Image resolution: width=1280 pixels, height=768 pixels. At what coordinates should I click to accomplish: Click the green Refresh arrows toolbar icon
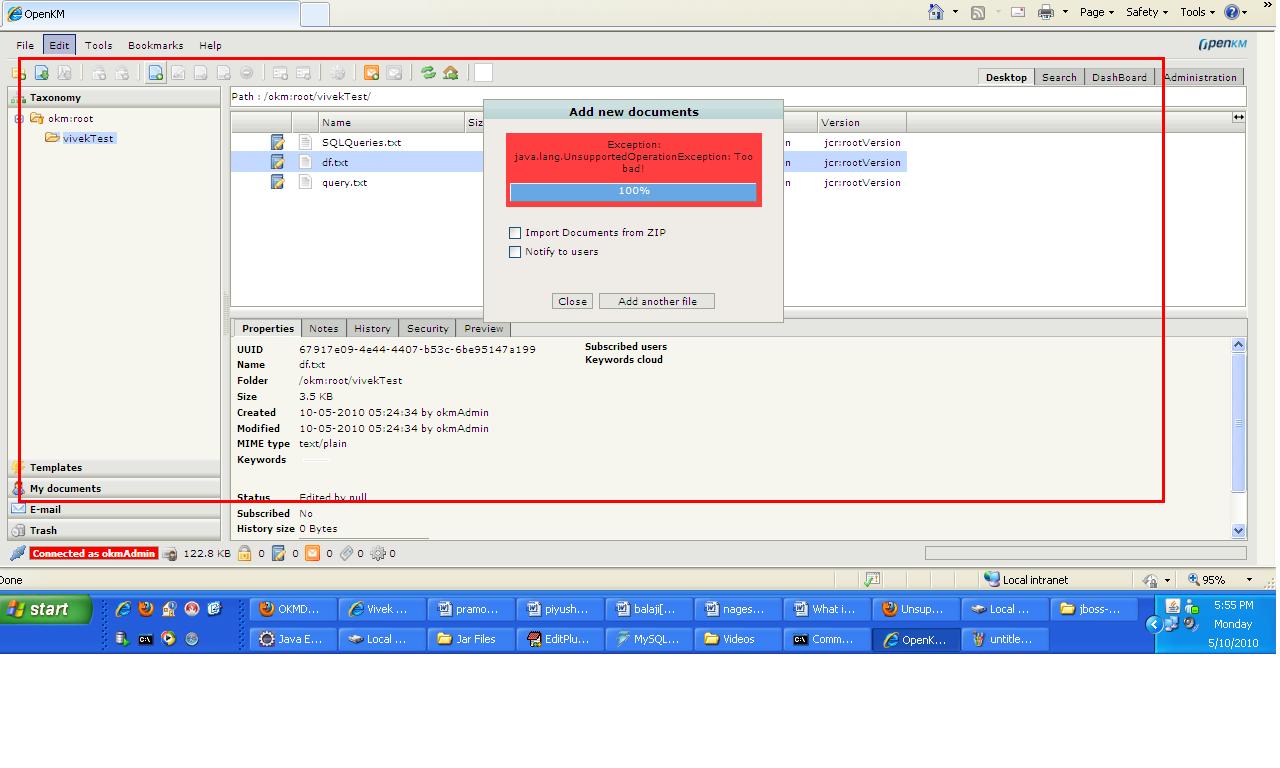click(429, 73)
